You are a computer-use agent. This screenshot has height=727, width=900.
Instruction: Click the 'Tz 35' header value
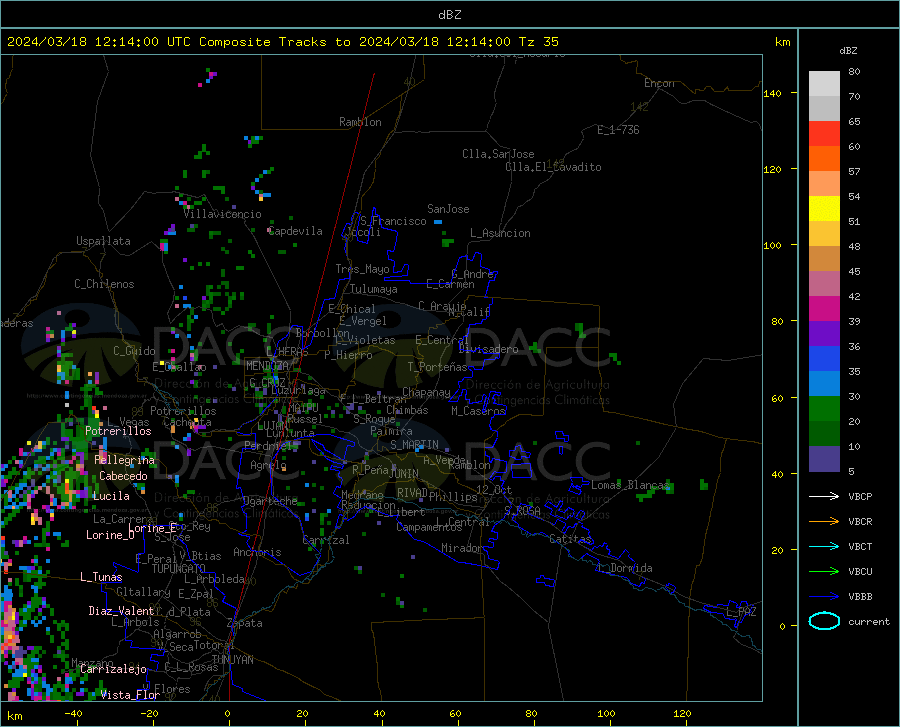point(538,42)
